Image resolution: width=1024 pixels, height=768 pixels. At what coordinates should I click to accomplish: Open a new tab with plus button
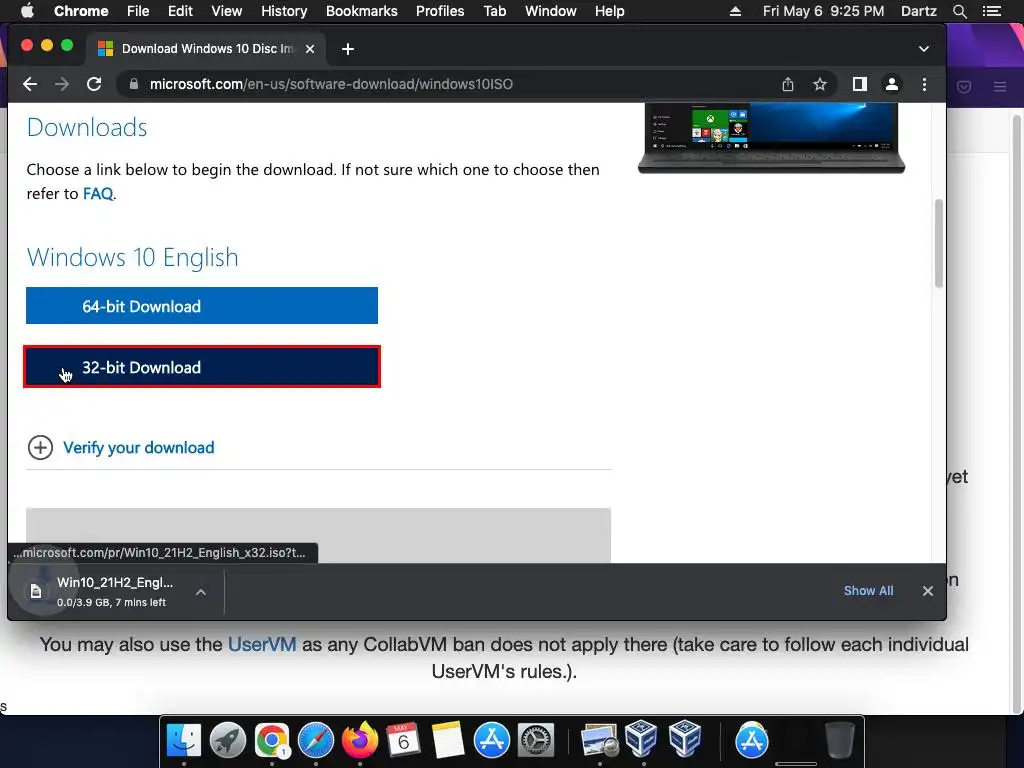pos(347,49)
